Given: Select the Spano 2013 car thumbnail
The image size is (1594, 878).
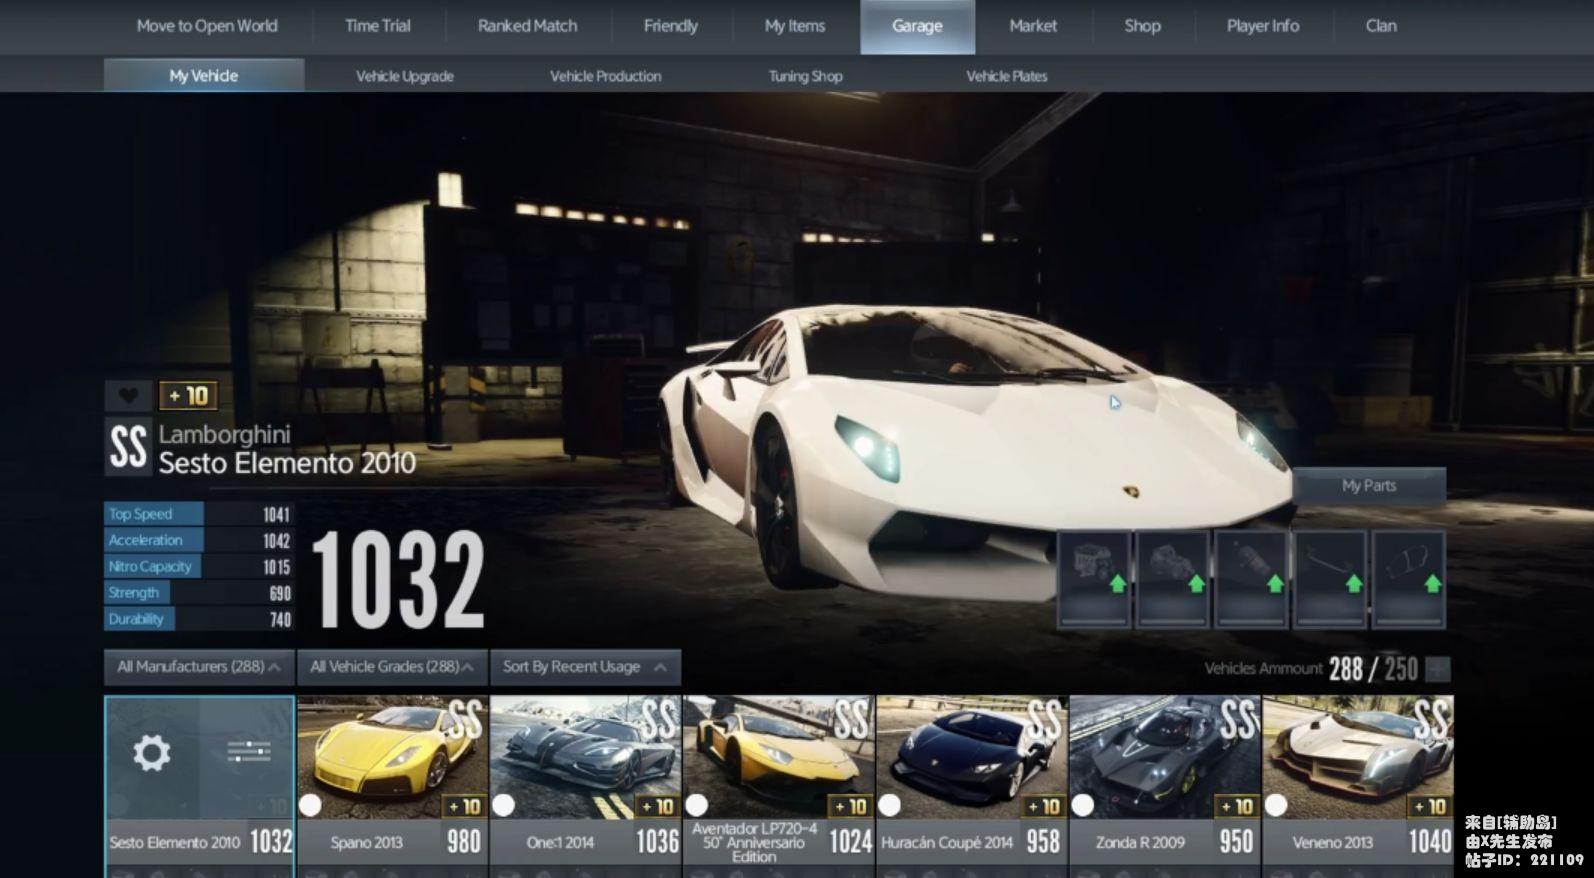Looking at the screenshot, I should (392, 757).
